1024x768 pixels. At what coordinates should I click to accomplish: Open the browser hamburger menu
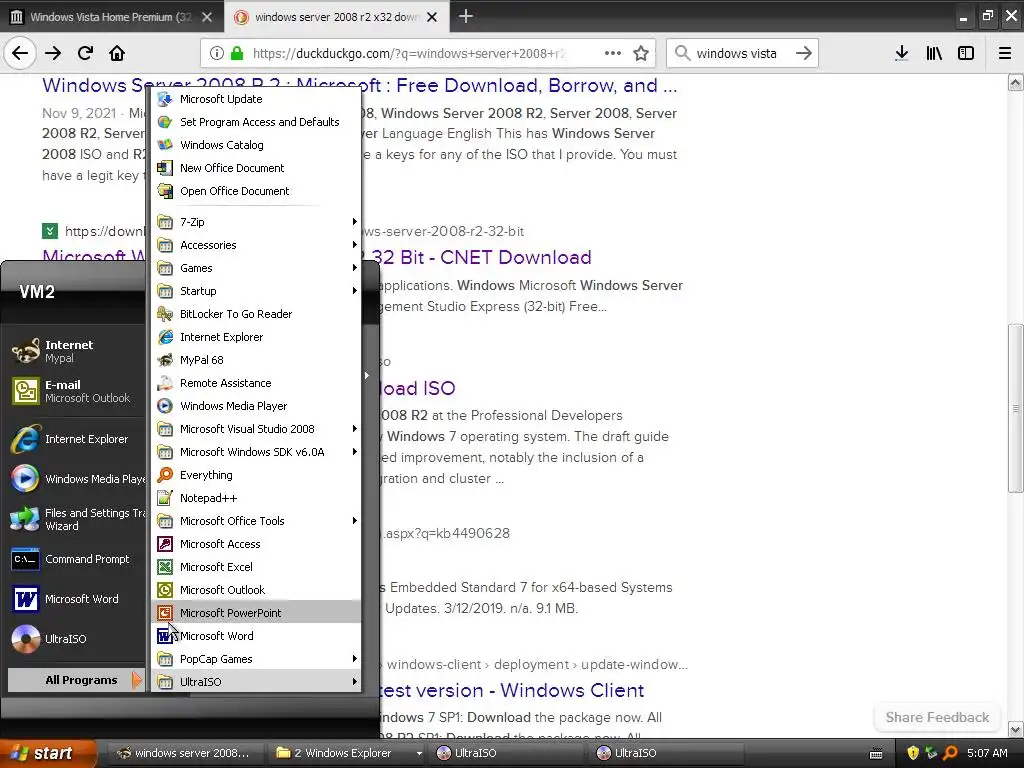click(1005, 53)
